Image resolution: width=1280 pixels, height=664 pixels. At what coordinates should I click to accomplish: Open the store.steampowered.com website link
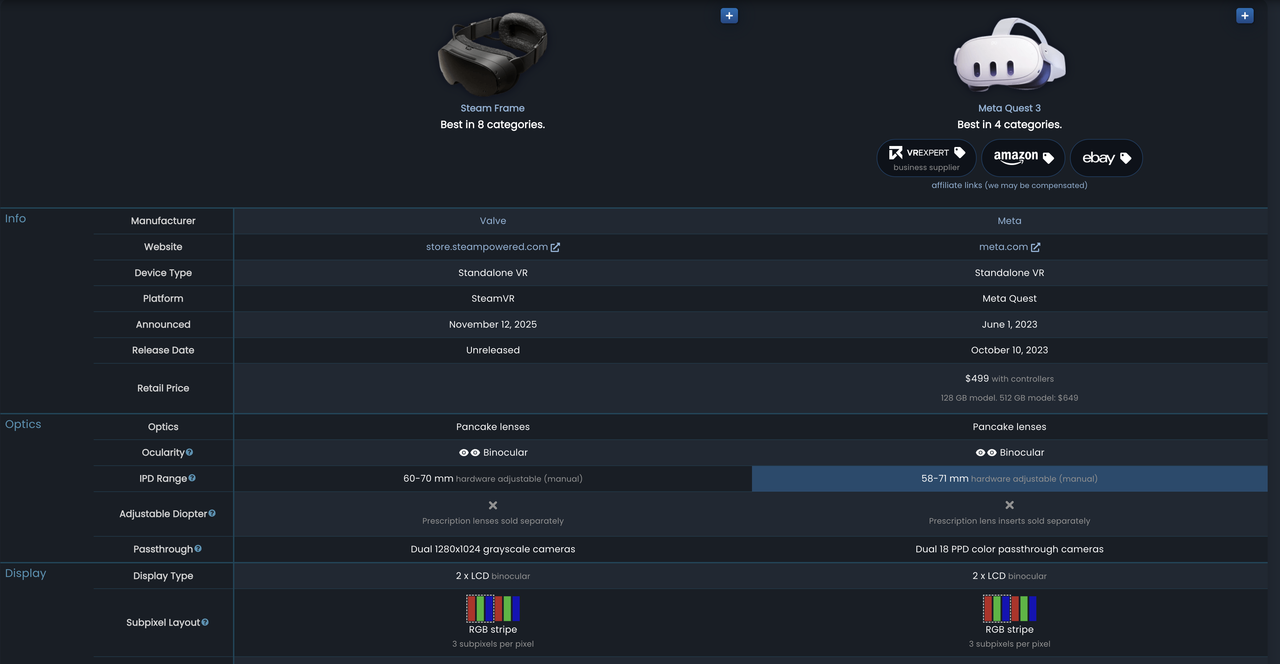487,247
